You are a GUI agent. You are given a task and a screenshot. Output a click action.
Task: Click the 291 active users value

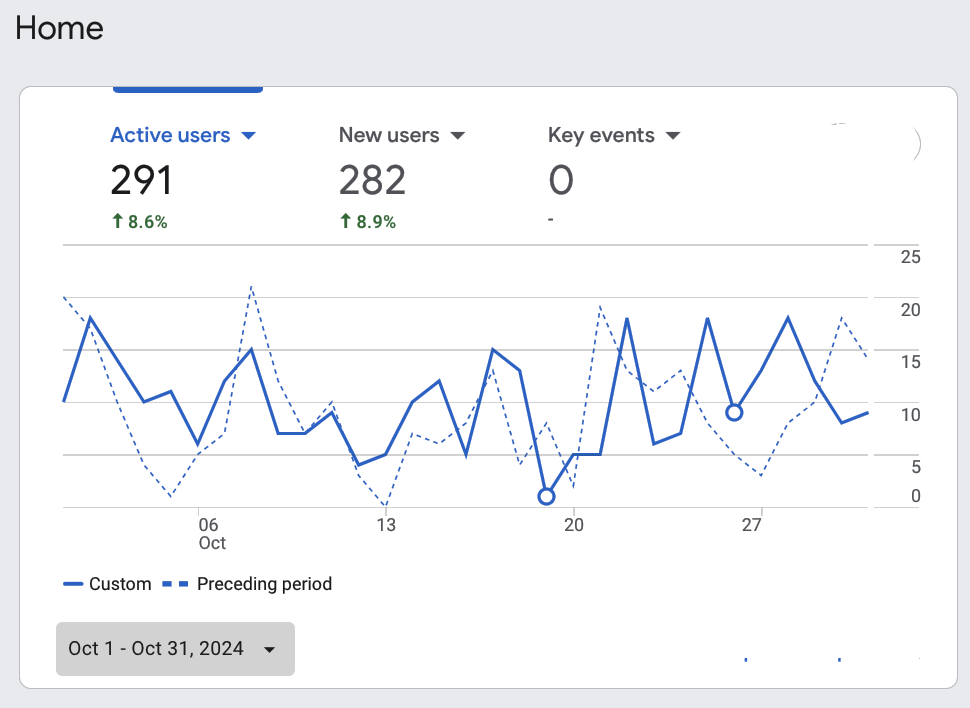[141, 181]
